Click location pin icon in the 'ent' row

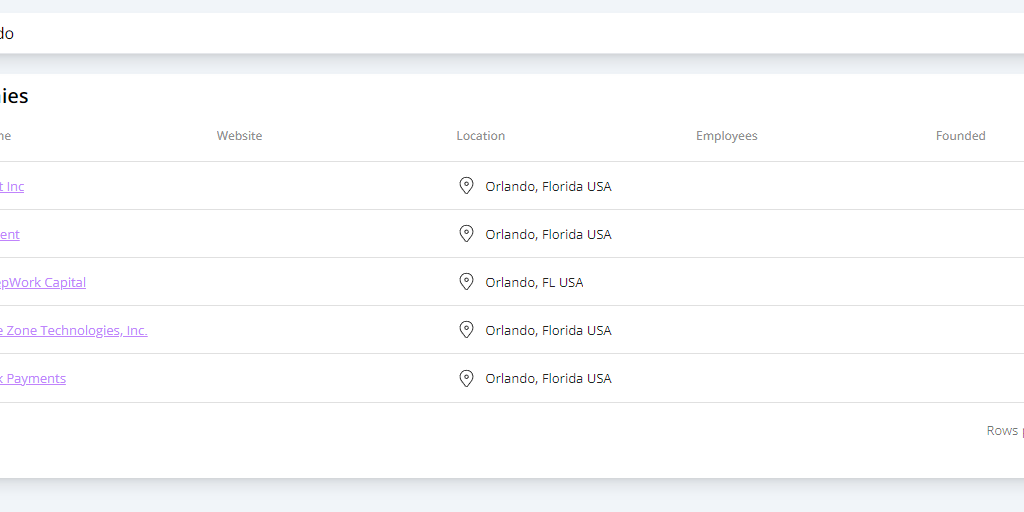[x=466, y=234]
